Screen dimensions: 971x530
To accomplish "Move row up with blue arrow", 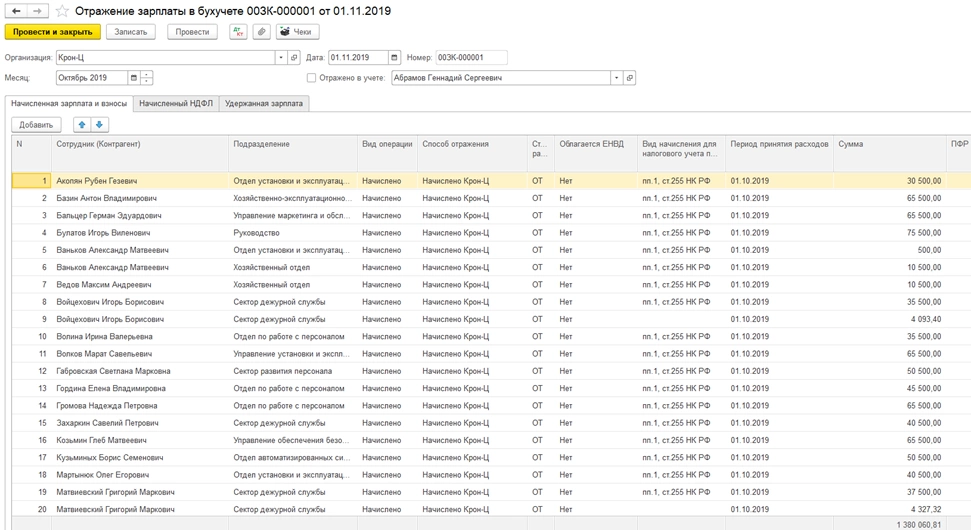I will coord(82,125).
